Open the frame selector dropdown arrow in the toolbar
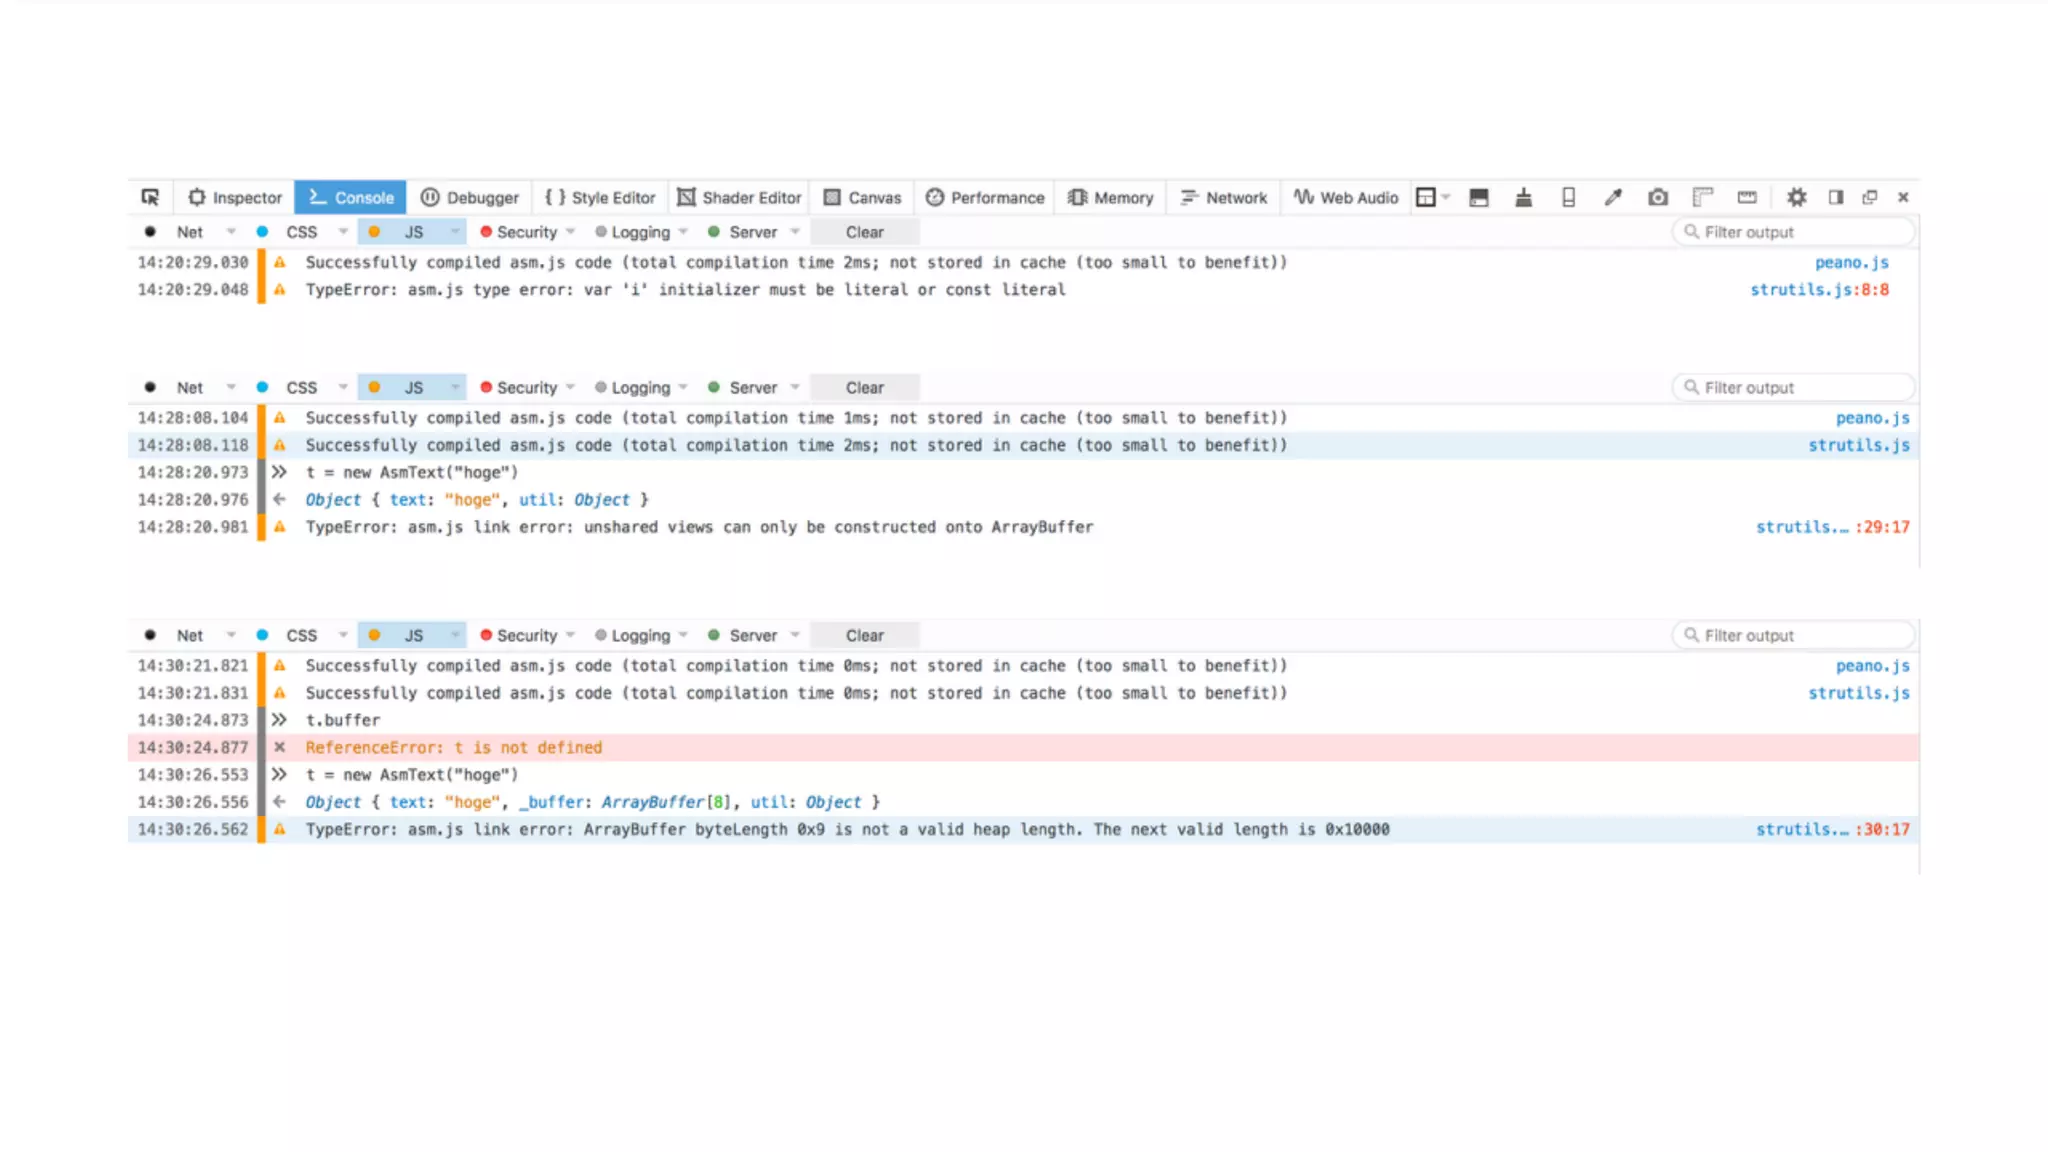The image size is (2048, 1152). (1446, 197)
